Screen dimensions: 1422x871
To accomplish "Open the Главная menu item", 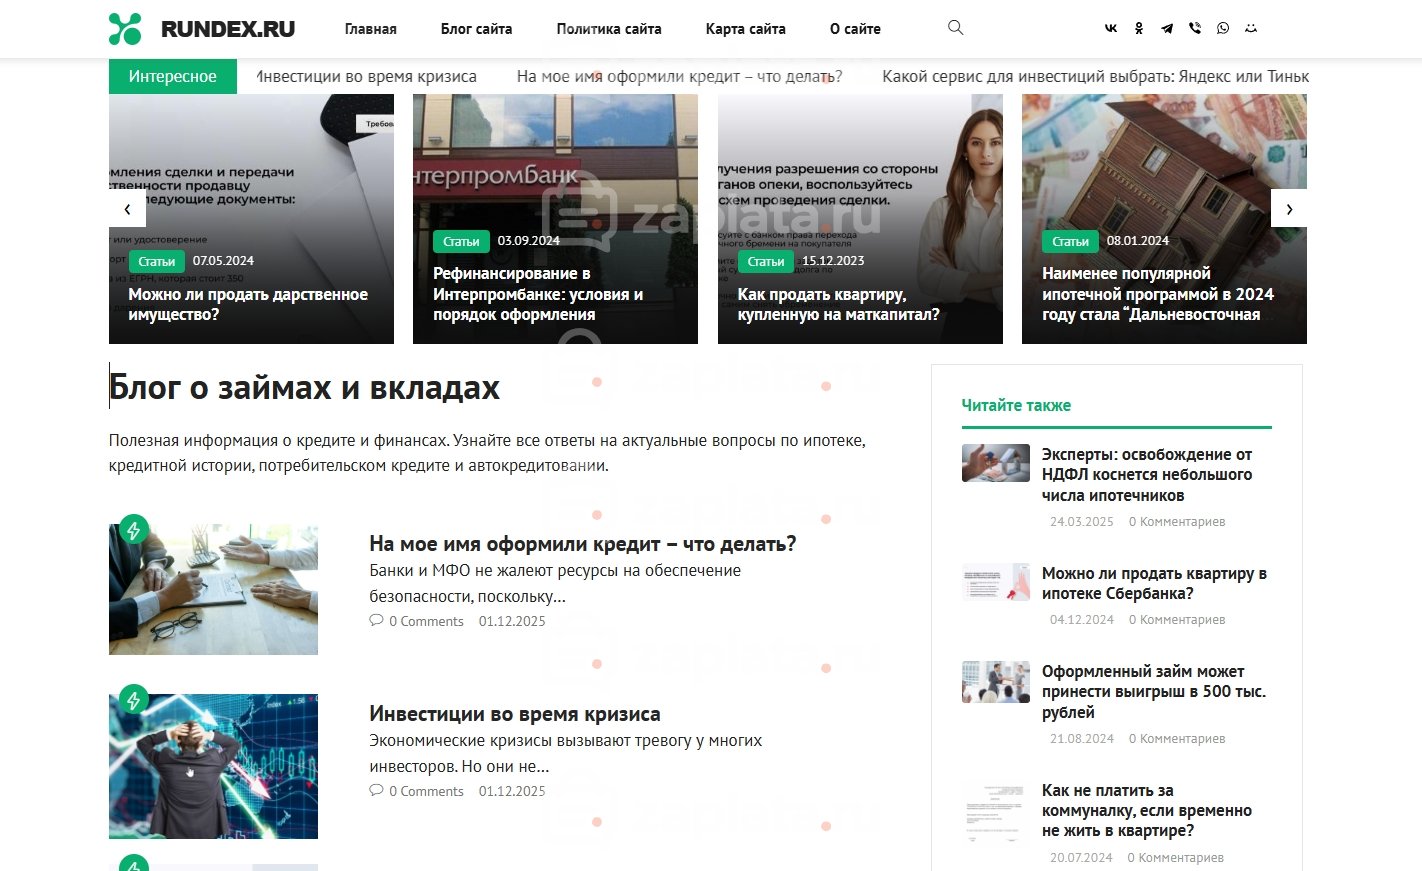I will click(371, 29).
